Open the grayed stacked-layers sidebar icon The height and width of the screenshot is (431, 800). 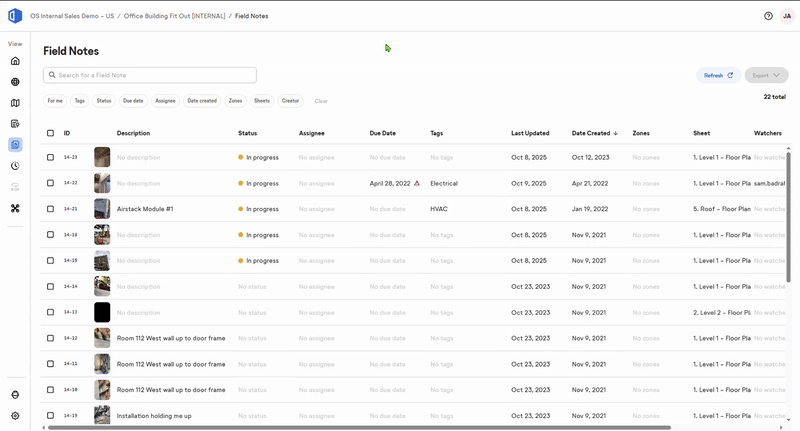(15, 187)
